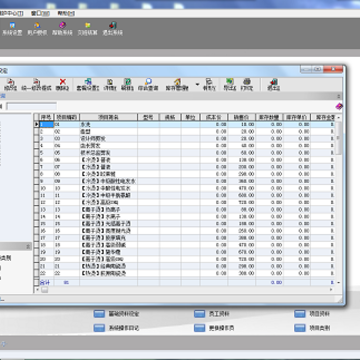360x360 pixels.
Task: Select row 5 using its row selector box
Action: (x=36, y=153)
